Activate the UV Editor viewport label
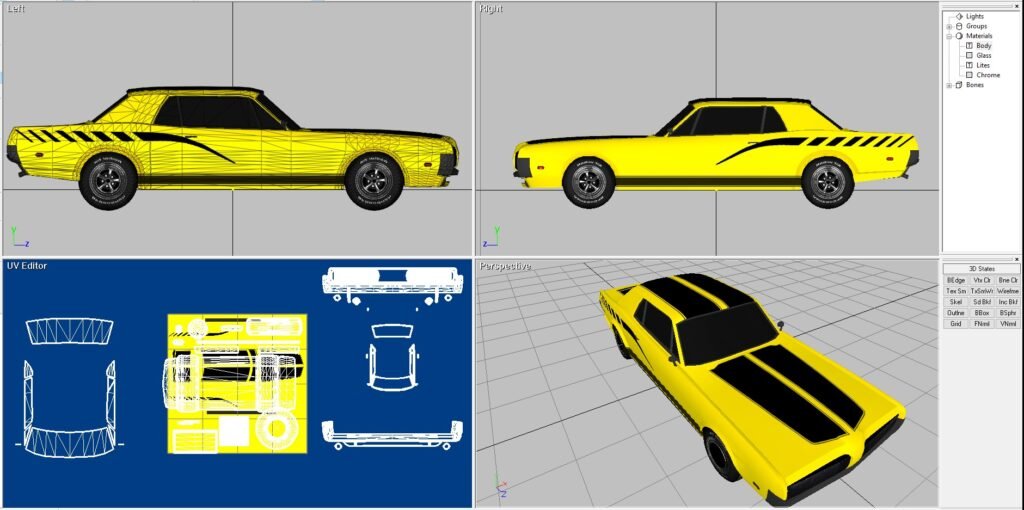Viewport: 1024px width, 510px height. [x=27, y=266]
